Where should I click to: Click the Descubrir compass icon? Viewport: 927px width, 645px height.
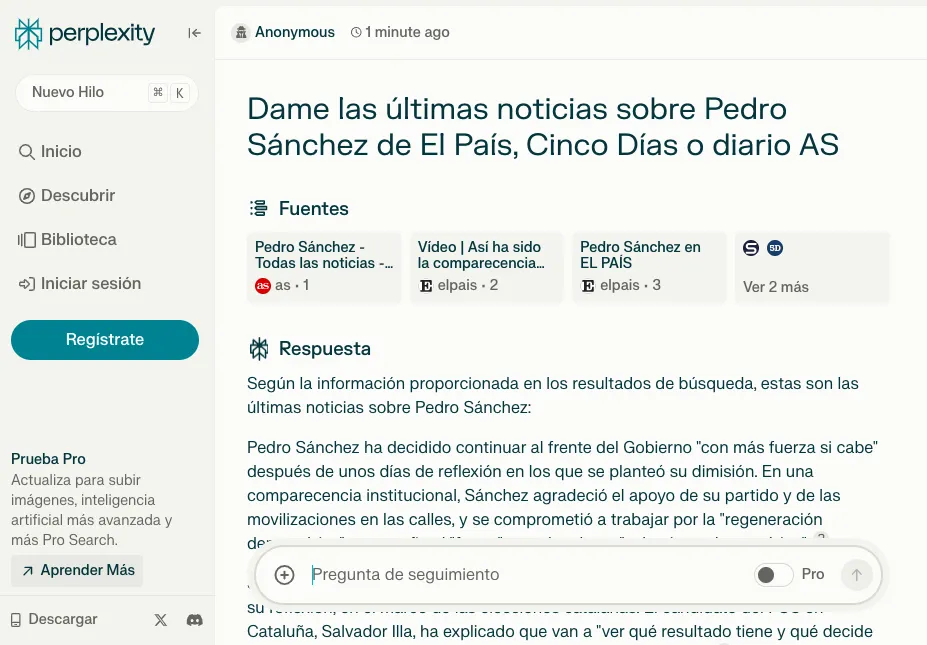pos(27,196)
